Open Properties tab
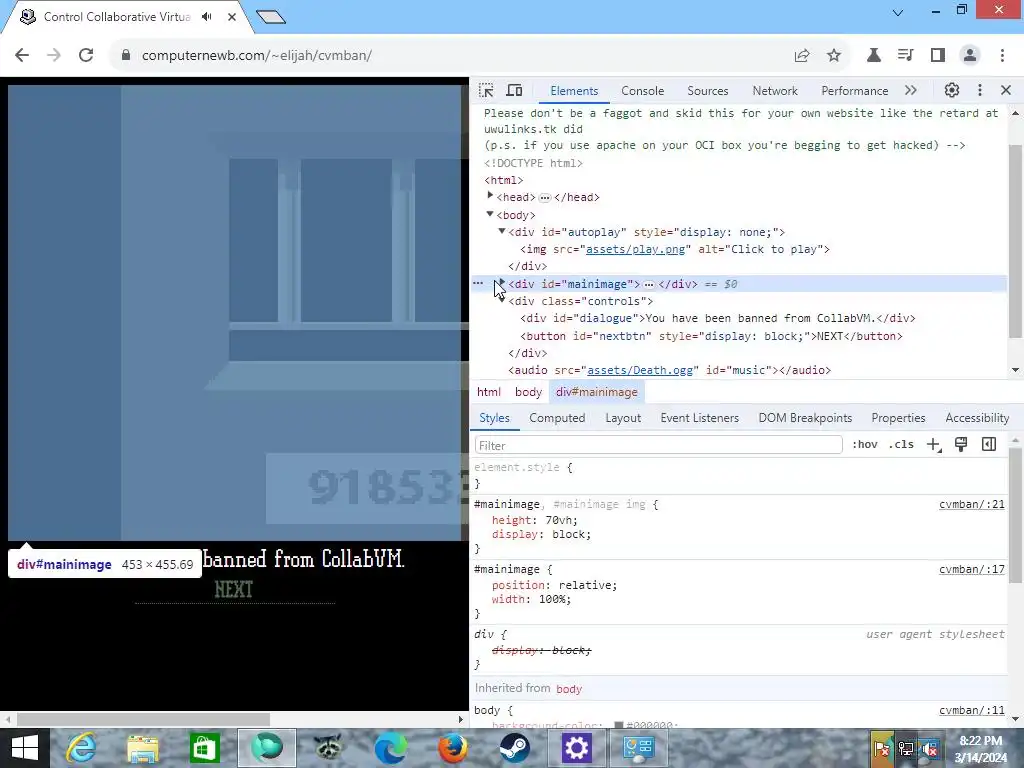 [898, 418]
